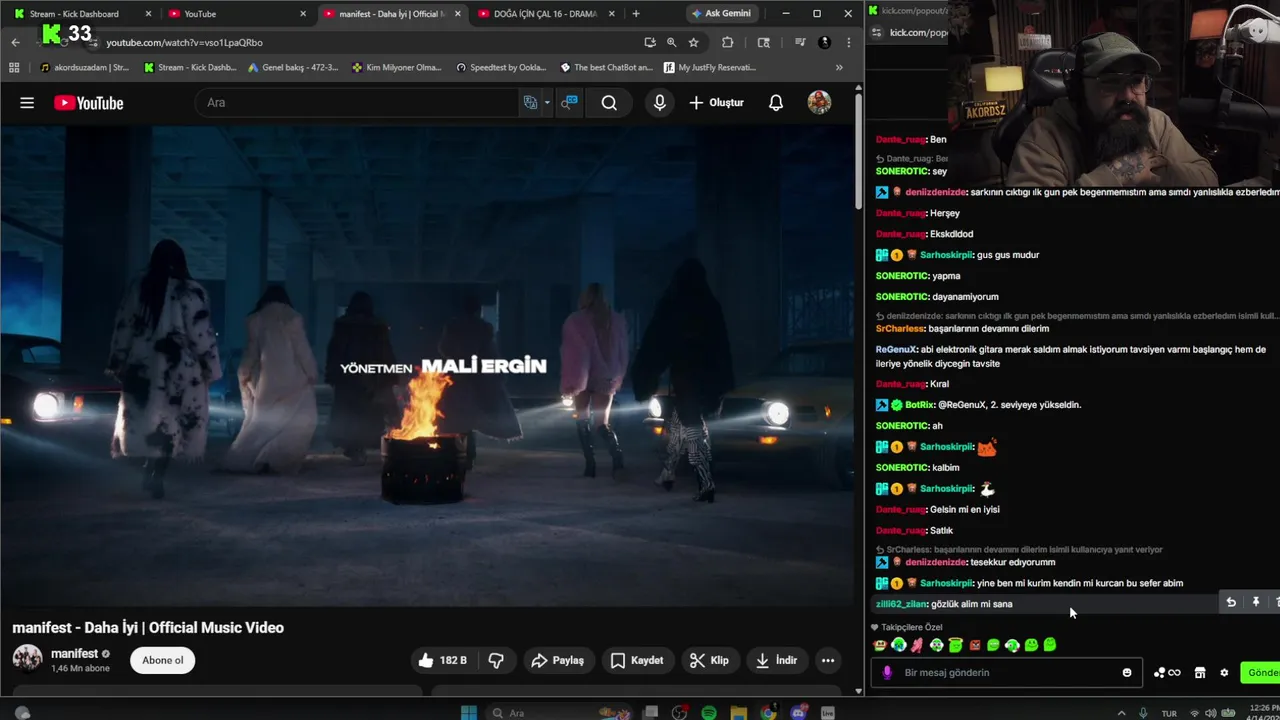Image resolution: width=1280 pixels, height=720 pixels.
Task: Open manifest channel name link
Action: (74, 653)
